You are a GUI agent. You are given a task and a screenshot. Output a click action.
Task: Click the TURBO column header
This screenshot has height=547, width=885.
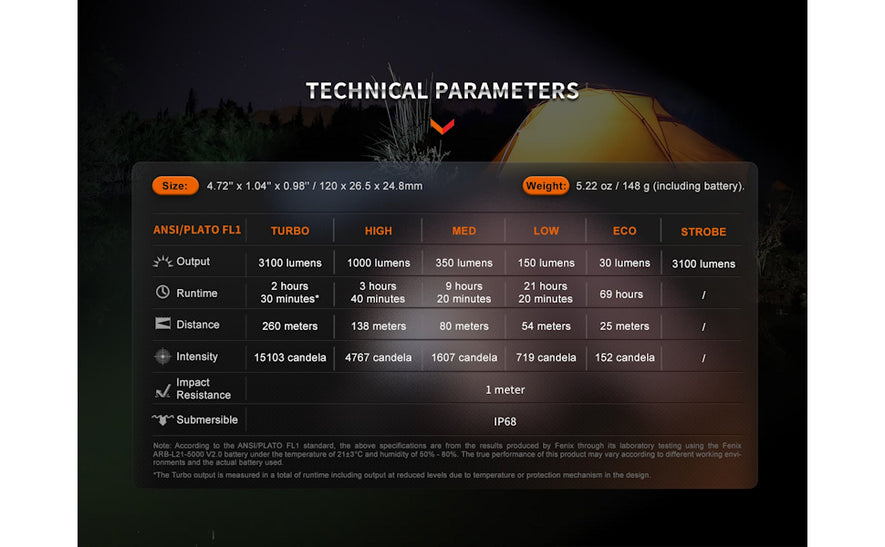[290, 231]
